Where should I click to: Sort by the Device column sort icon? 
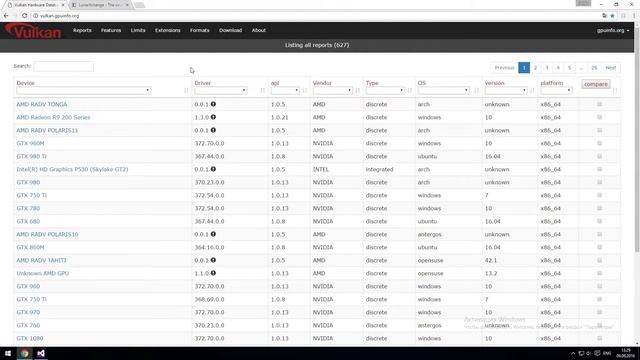[x=186, y=90]
